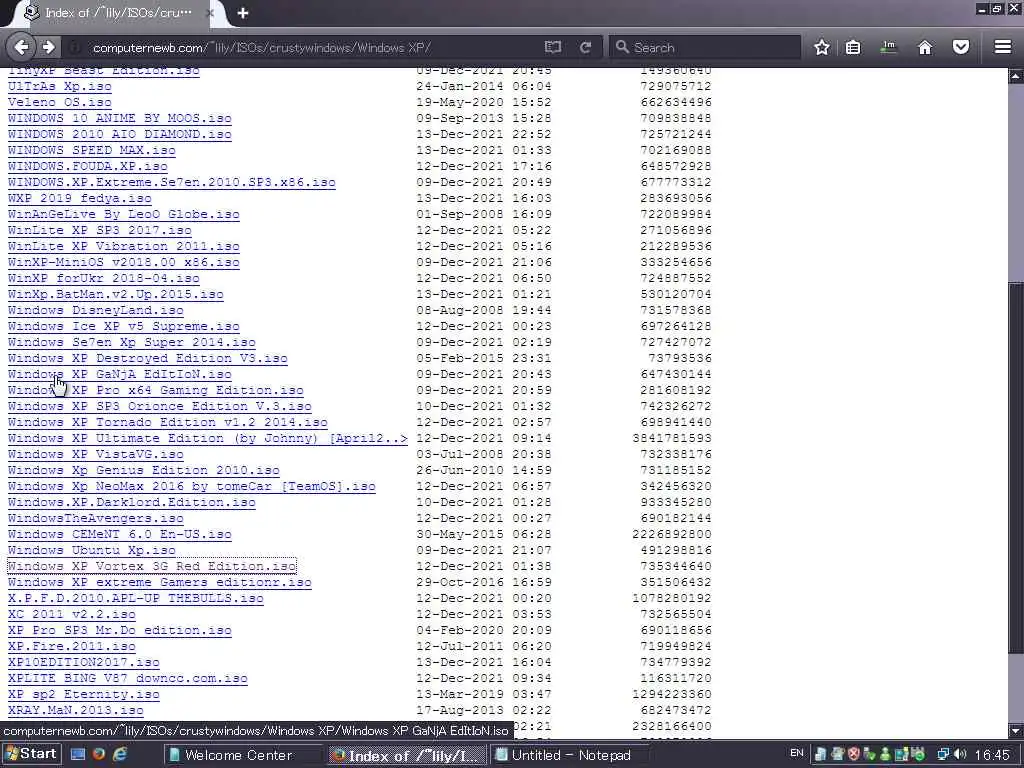Show site identity info icon
Screen dimensions: 1024x768
[76, 48]
